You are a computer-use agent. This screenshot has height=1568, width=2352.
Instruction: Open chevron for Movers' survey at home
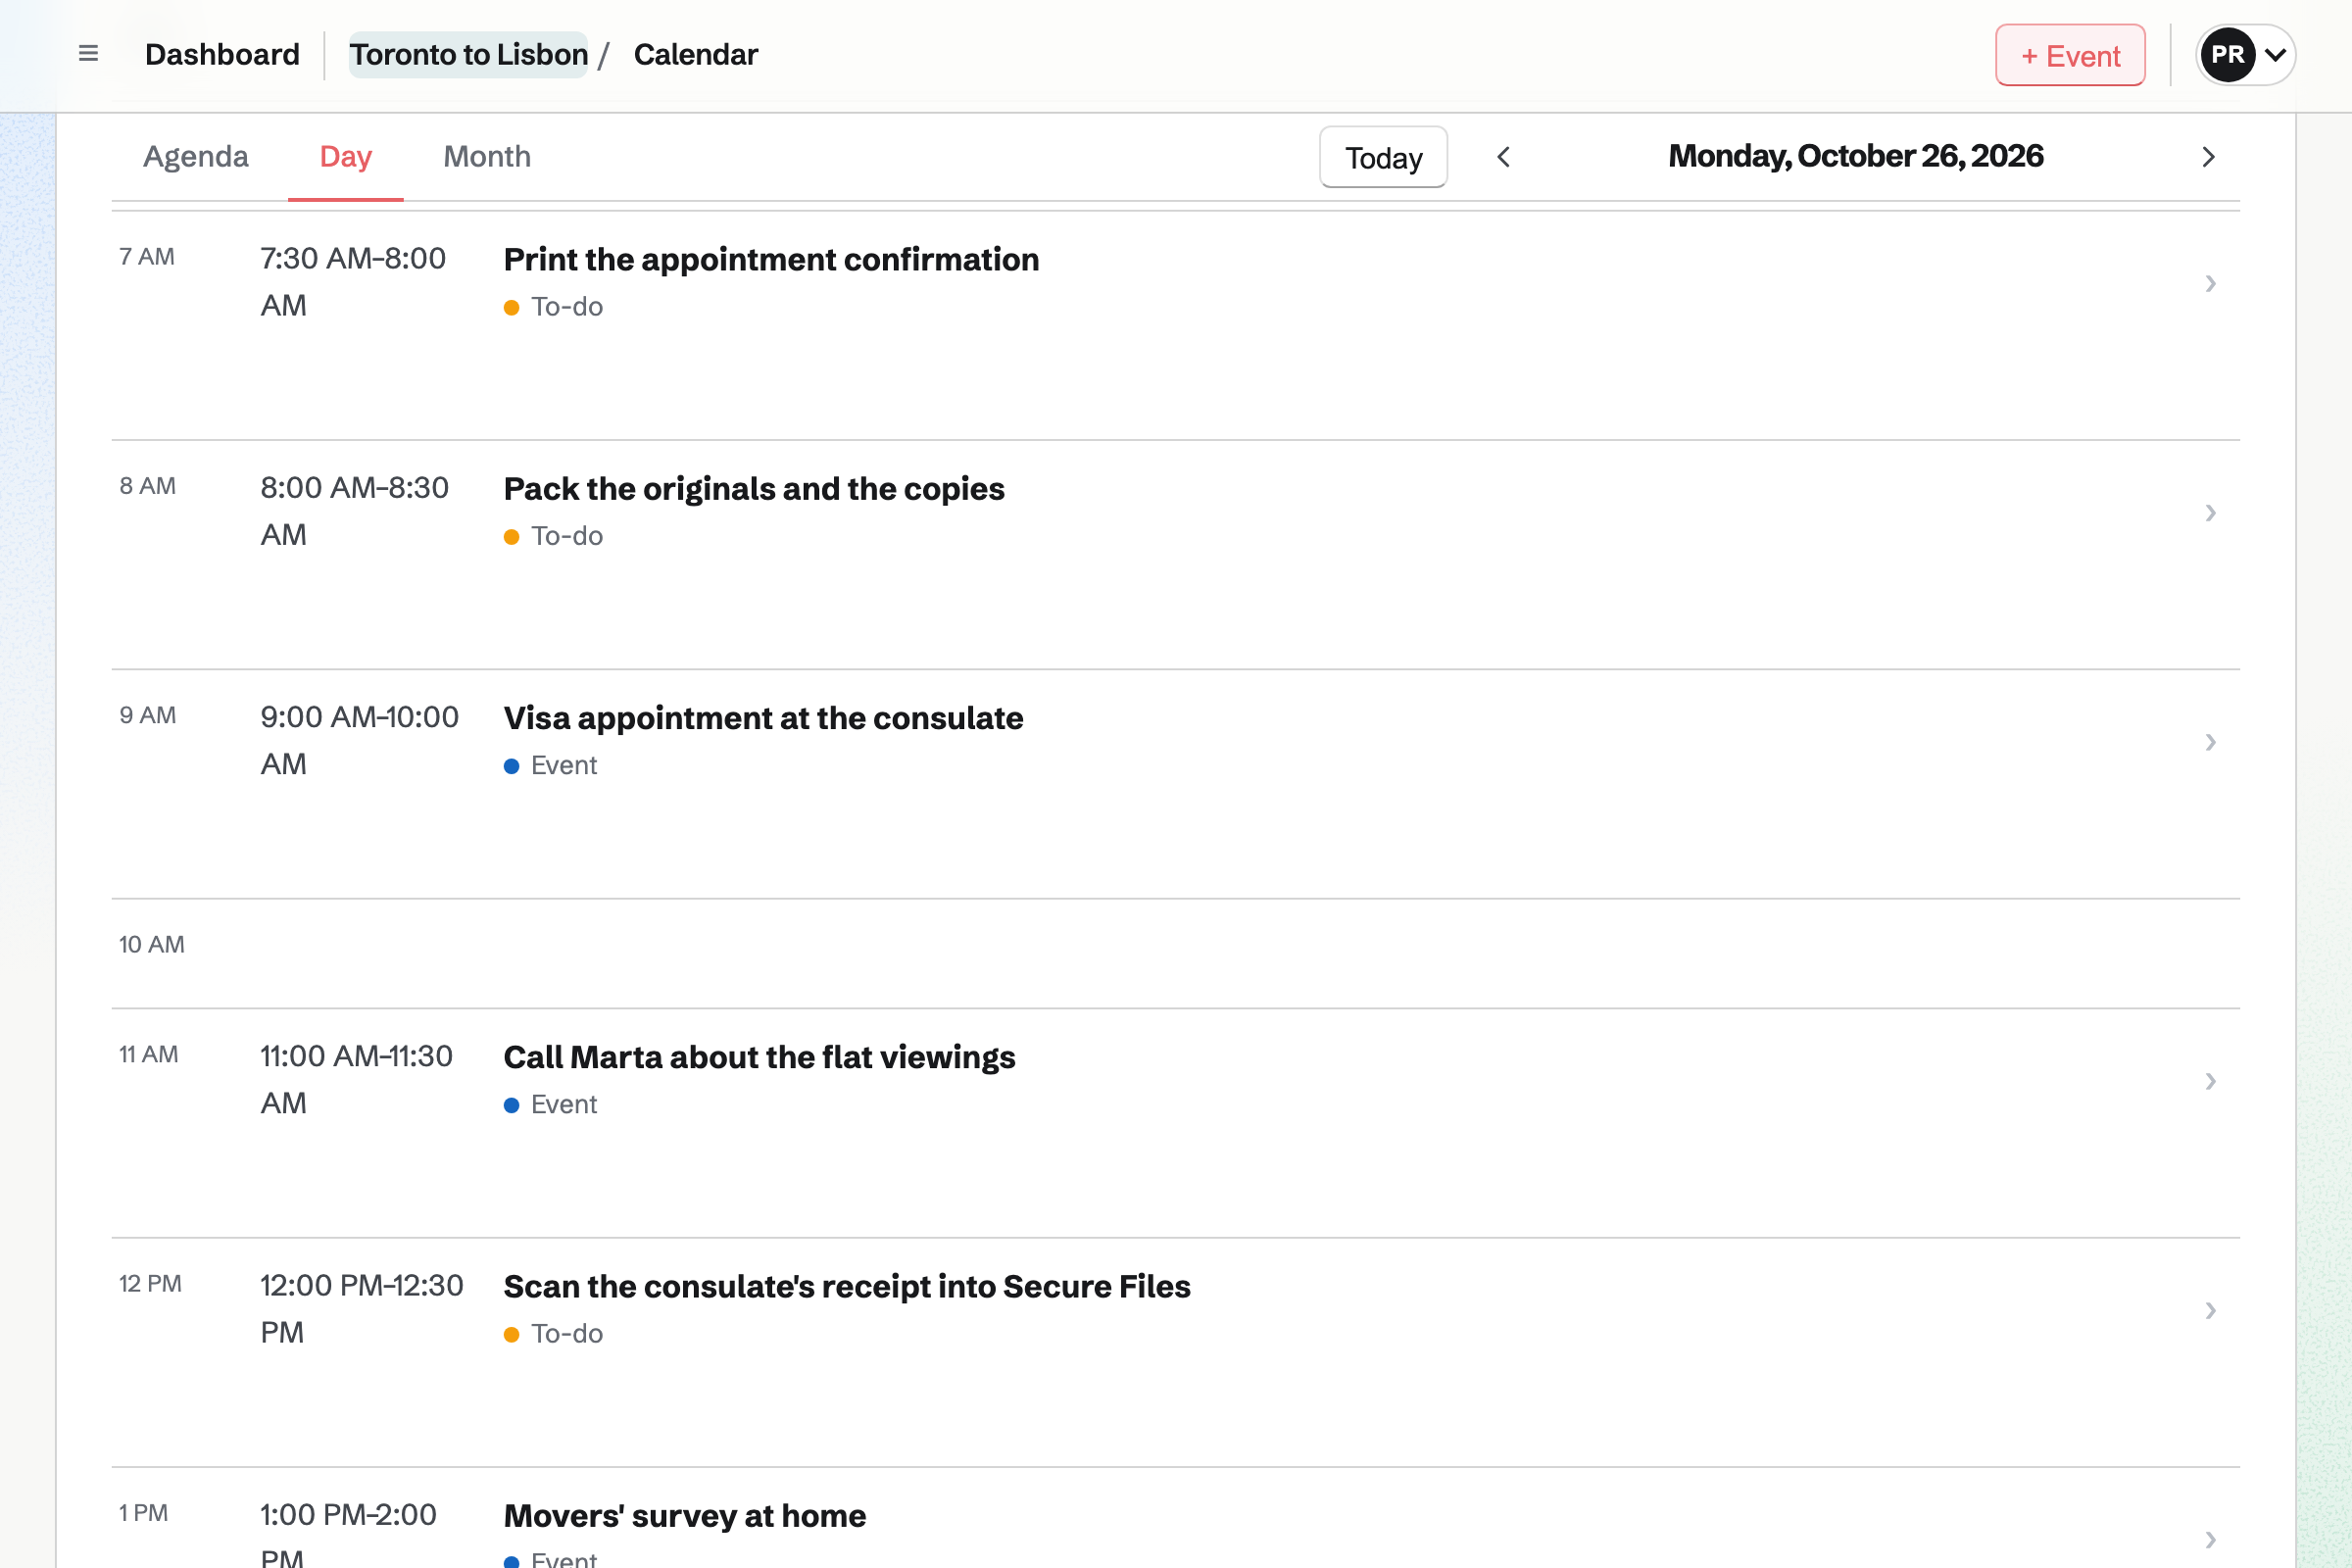(x=2210, y=1539)
